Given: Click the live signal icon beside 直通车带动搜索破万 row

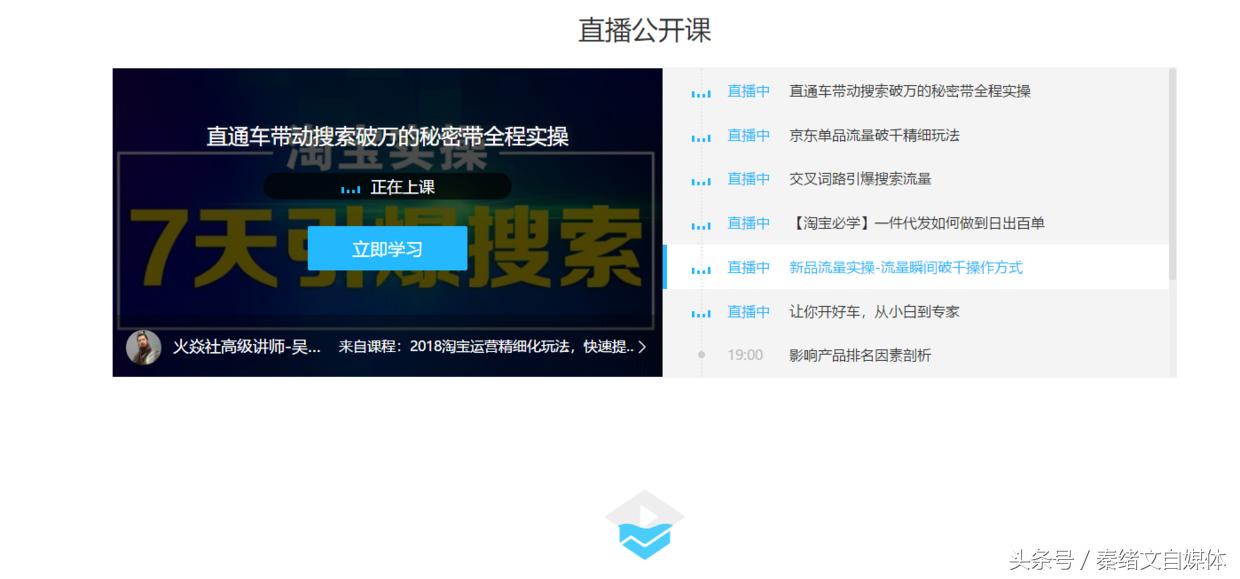Looking at the screenshot, I should click(701, 91).
